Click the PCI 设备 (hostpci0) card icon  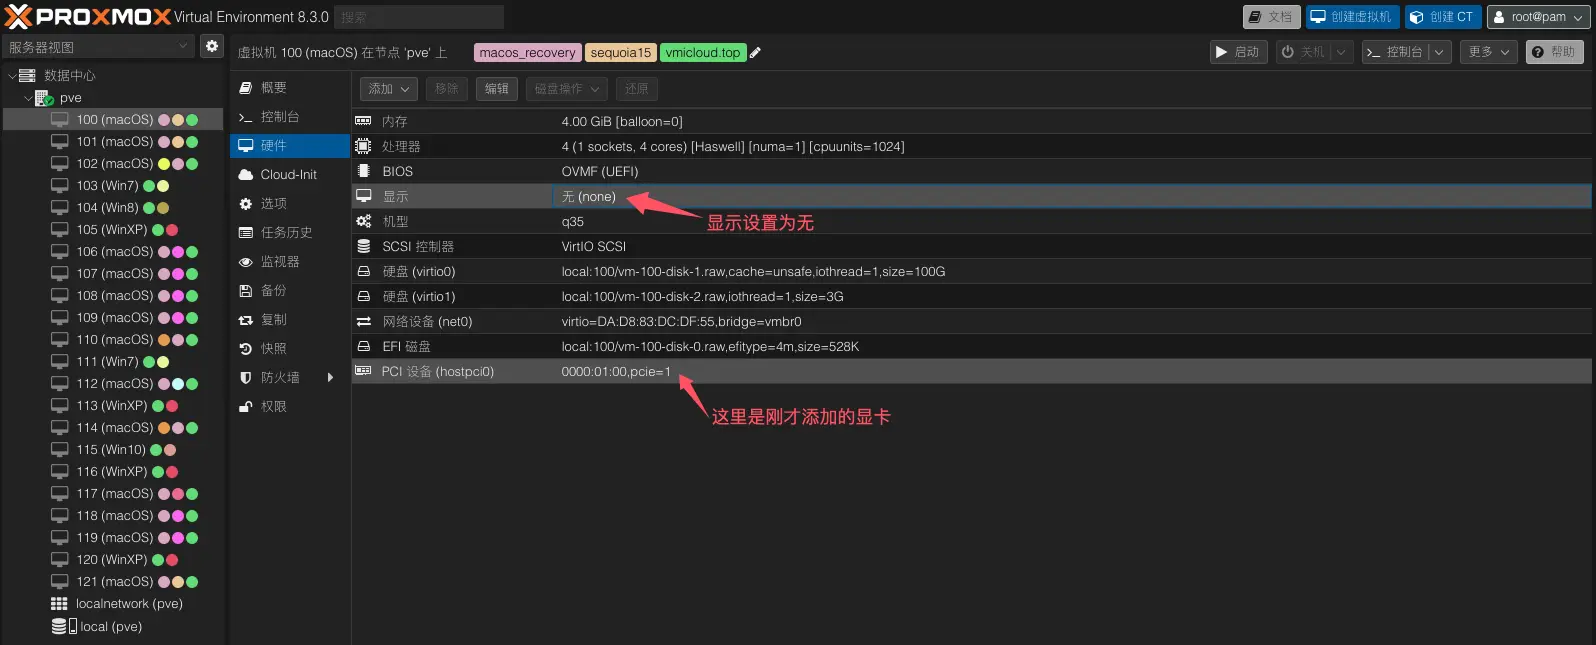point(363,371)
